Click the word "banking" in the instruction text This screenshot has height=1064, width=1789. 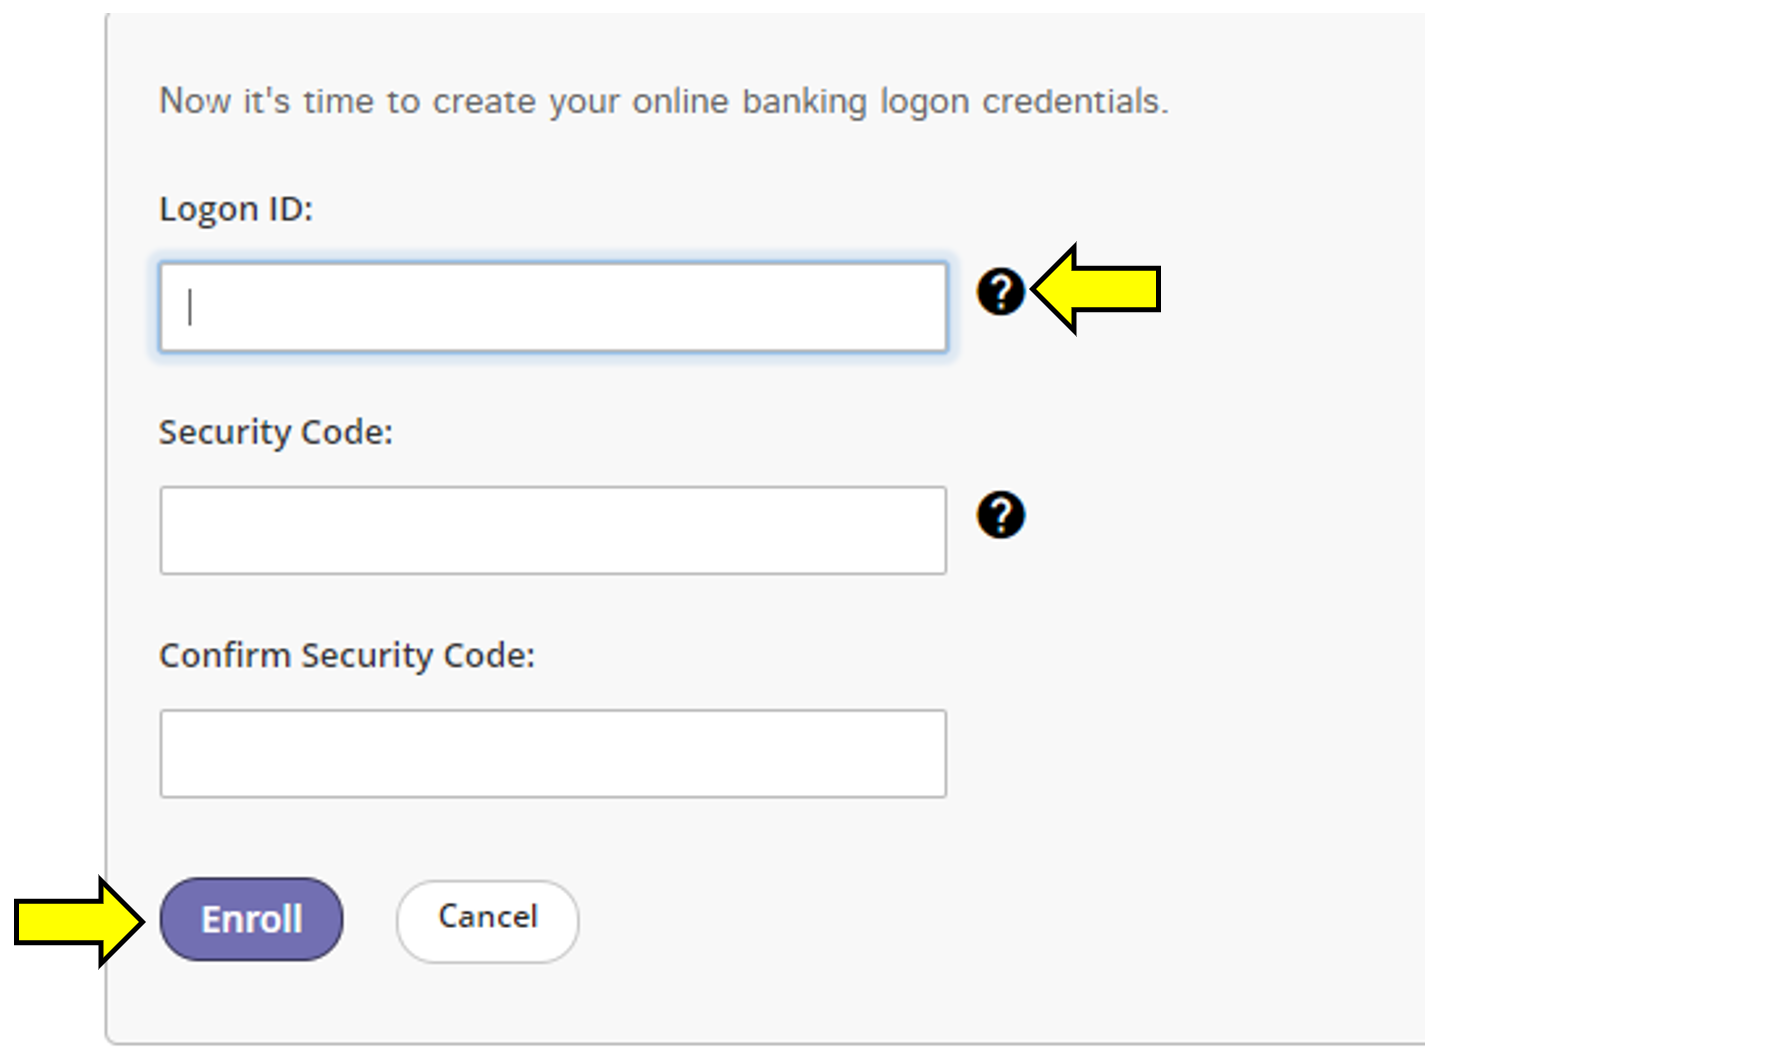(804, 102)
